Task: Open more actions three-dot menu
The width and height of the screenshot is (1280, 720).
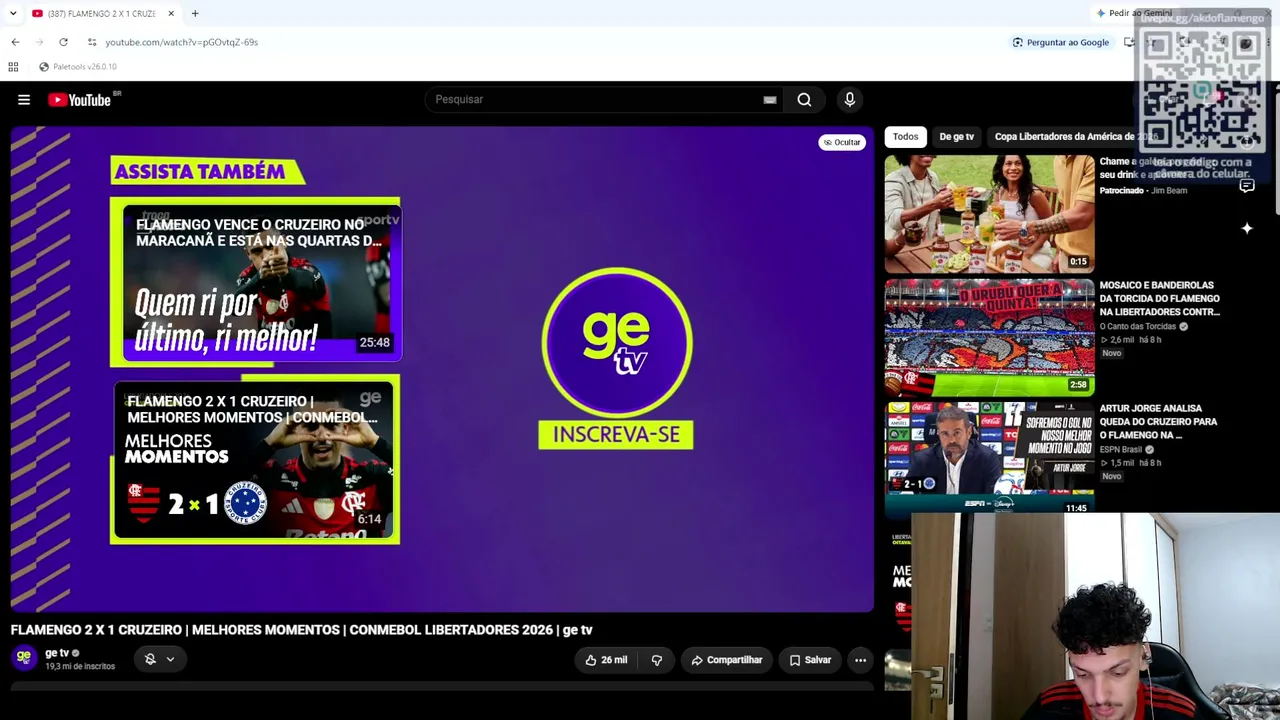Action: click(860, 660)
